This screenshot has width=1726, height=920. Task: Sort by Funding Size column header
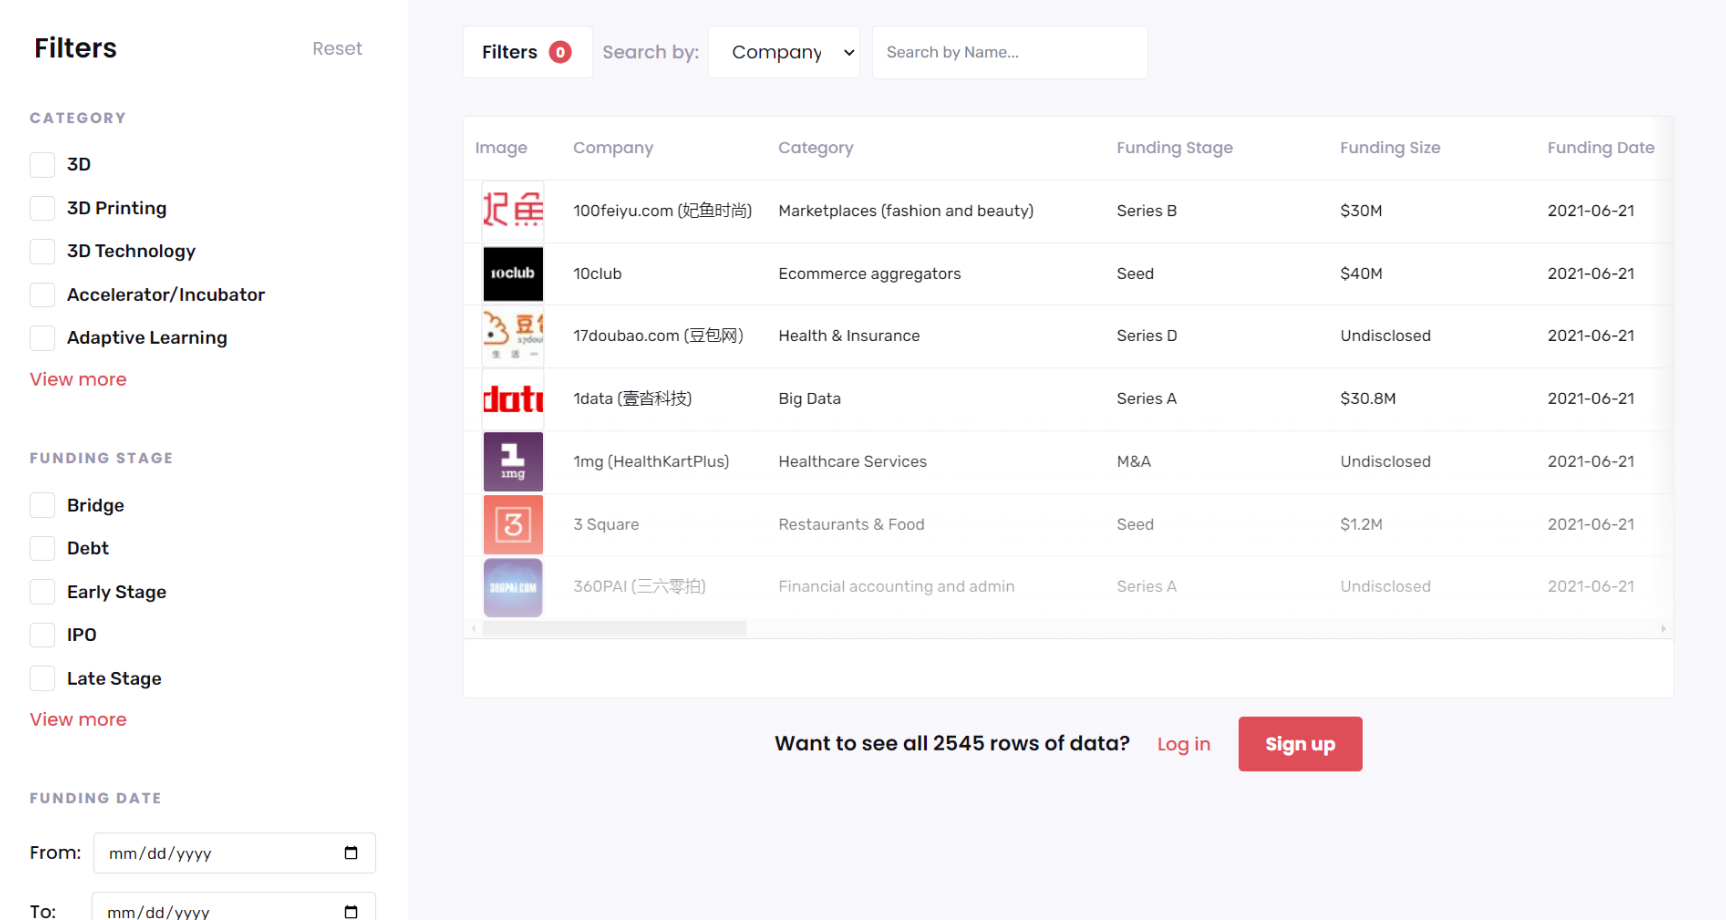coord(1389,148)
